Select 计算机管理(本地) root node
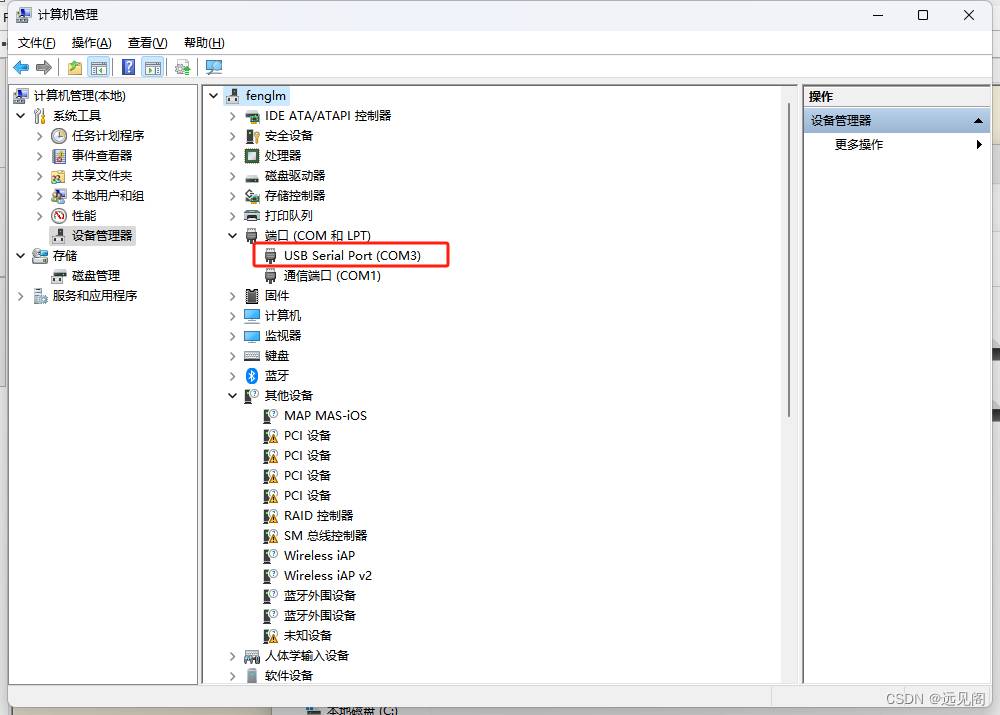 [80, 96]
